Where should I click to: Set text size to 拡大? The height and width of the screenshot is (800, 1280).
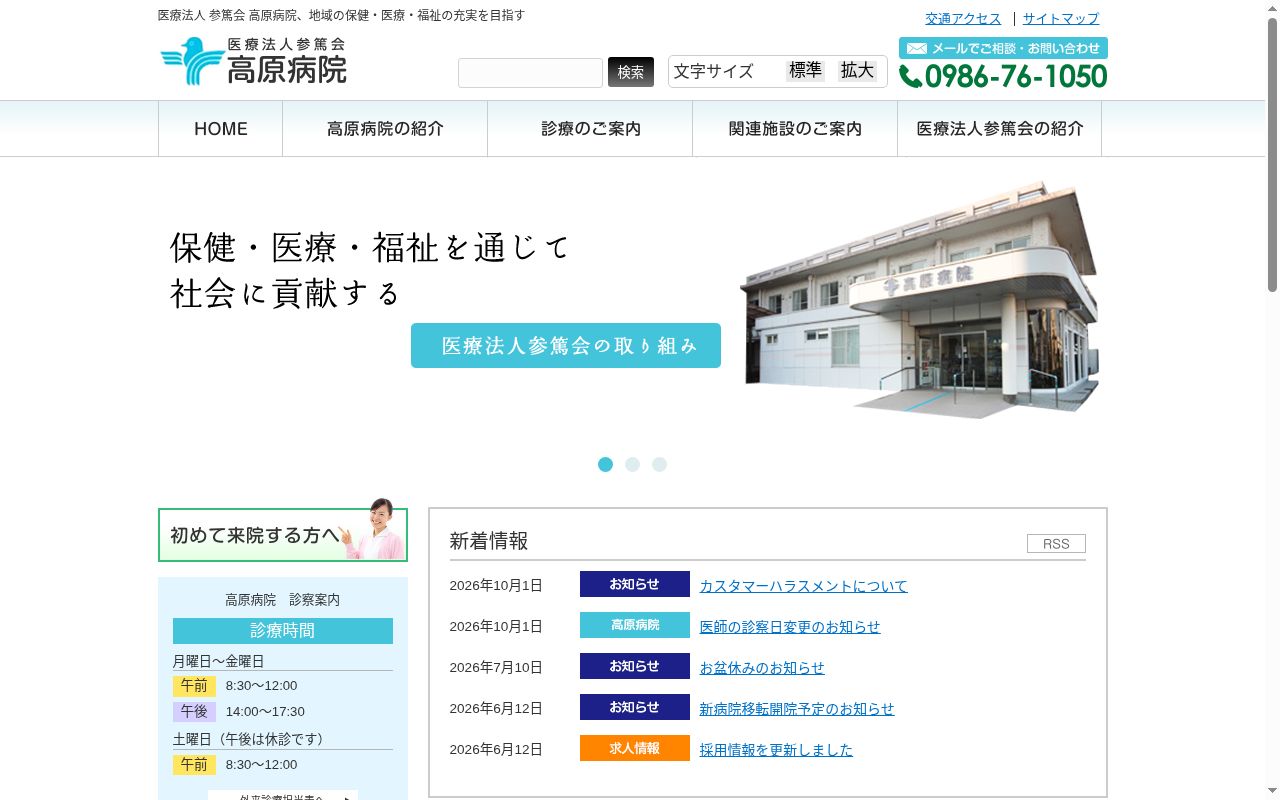[857, 70]
